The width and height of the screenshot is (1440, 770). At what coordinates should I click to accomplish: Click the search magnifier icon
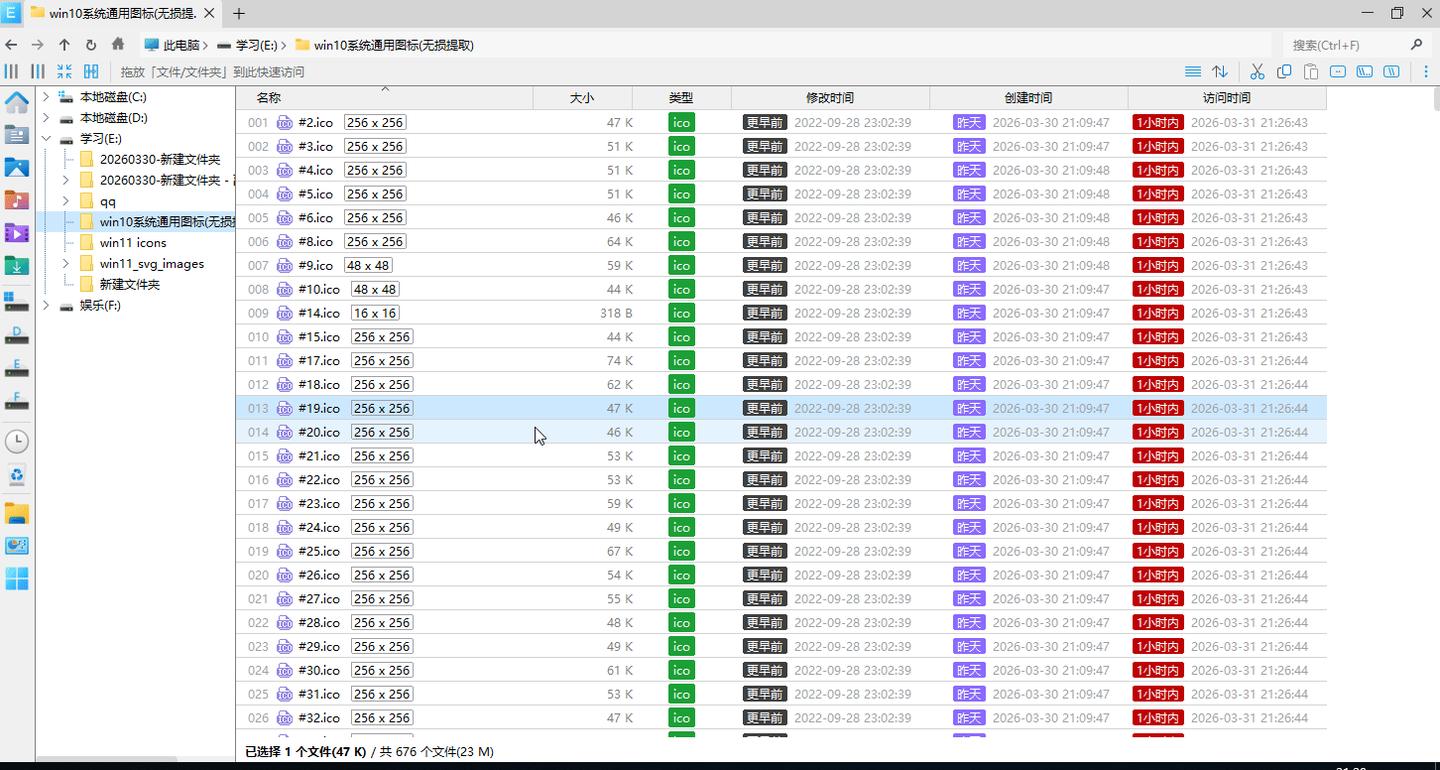pos(1416,45)
